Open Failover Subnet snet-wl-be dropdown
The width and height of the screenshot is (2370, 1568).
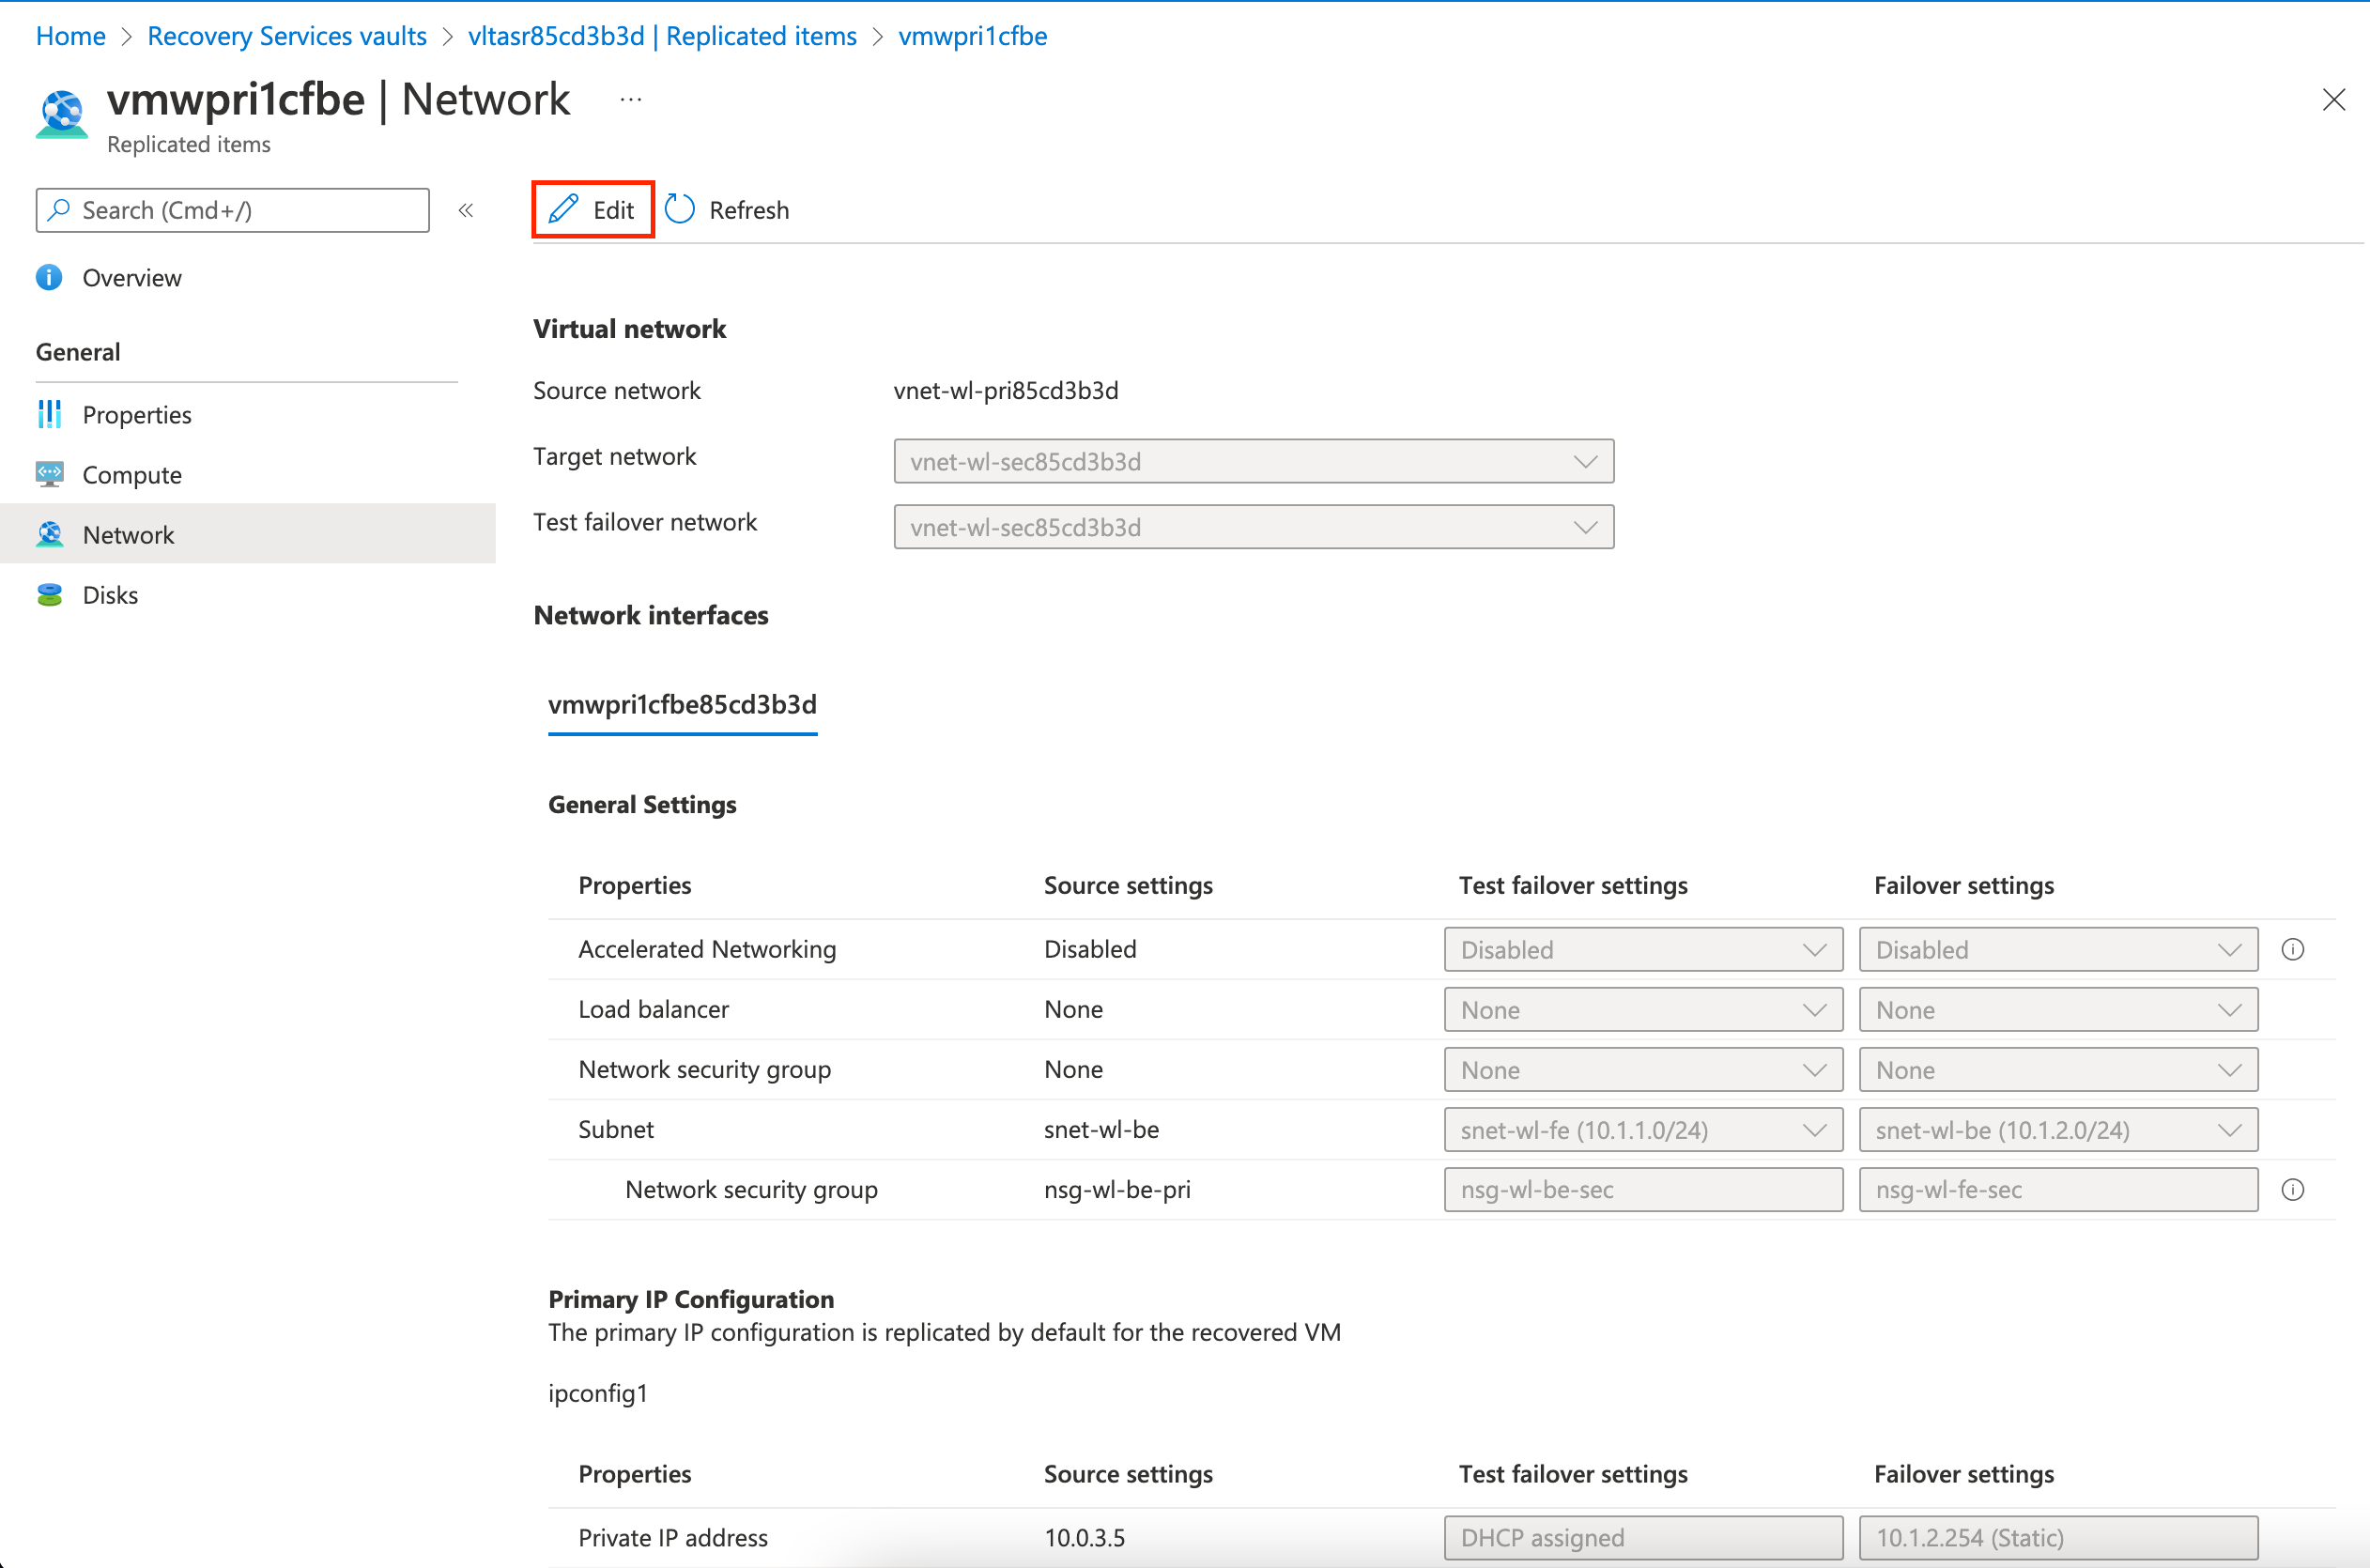2057,1130
